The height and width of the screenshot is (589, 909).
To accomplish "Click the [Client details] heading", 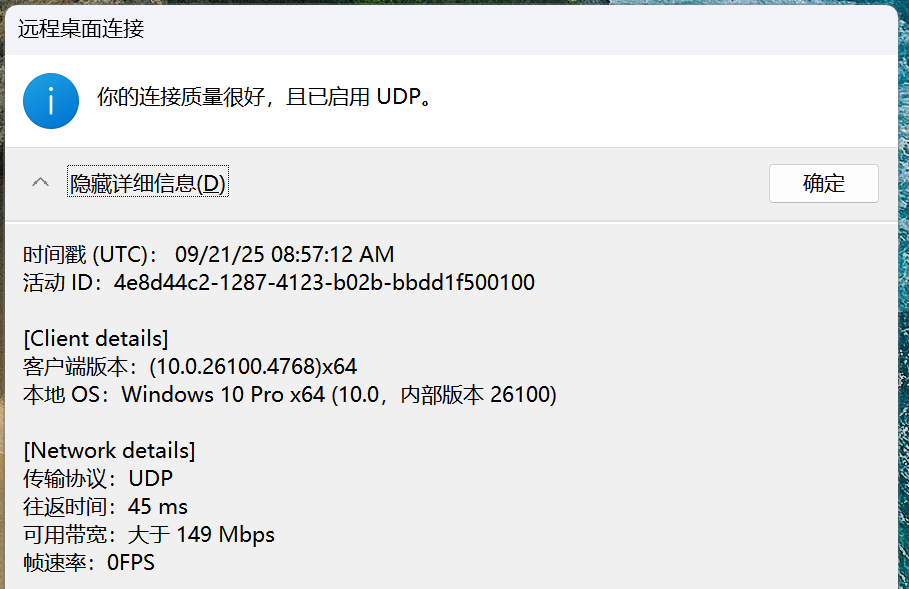I will [x=96, y=337].
